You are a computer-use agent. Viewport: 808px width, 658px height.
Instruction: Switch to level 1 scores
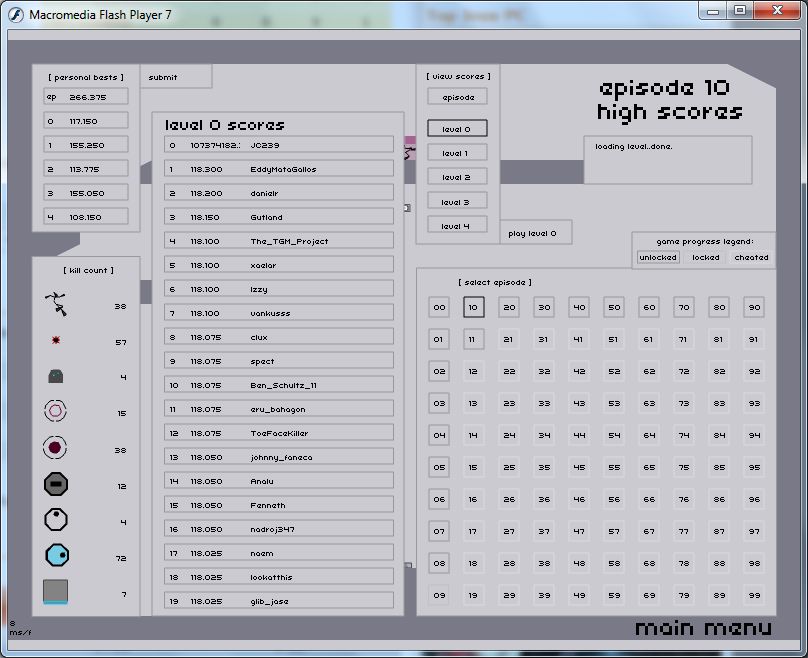click(x=458, y=153)
